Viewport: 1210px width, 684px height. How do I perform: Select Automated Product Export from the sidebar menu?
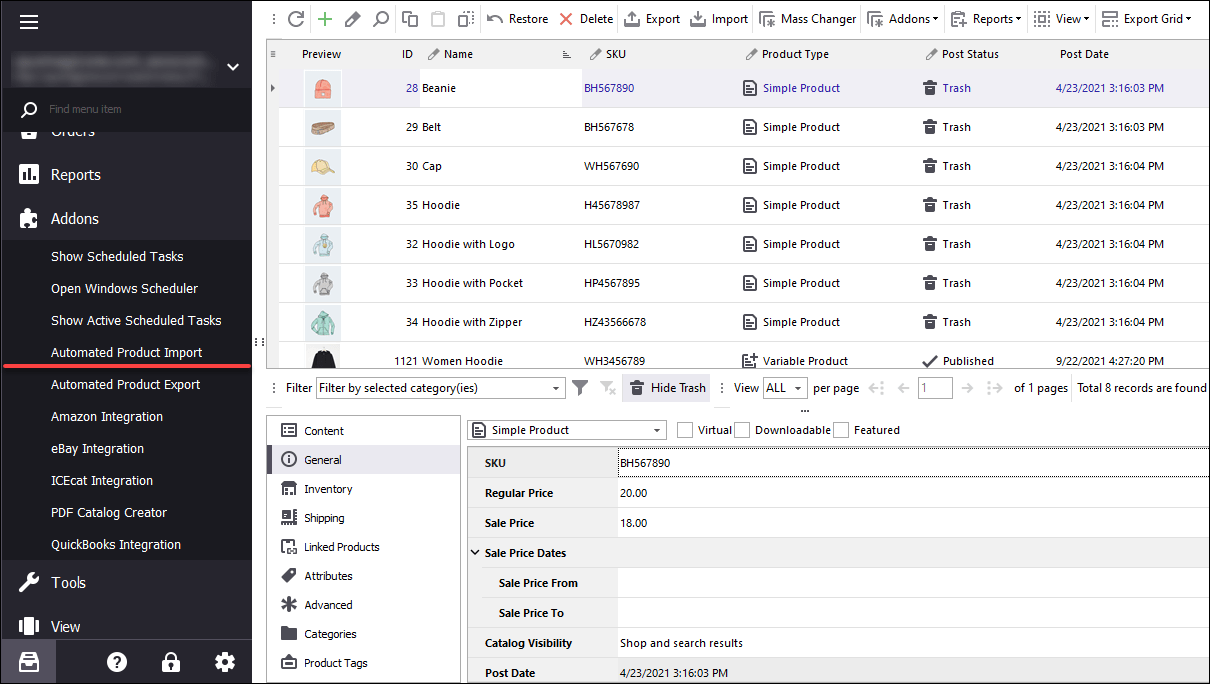(128, 384)
